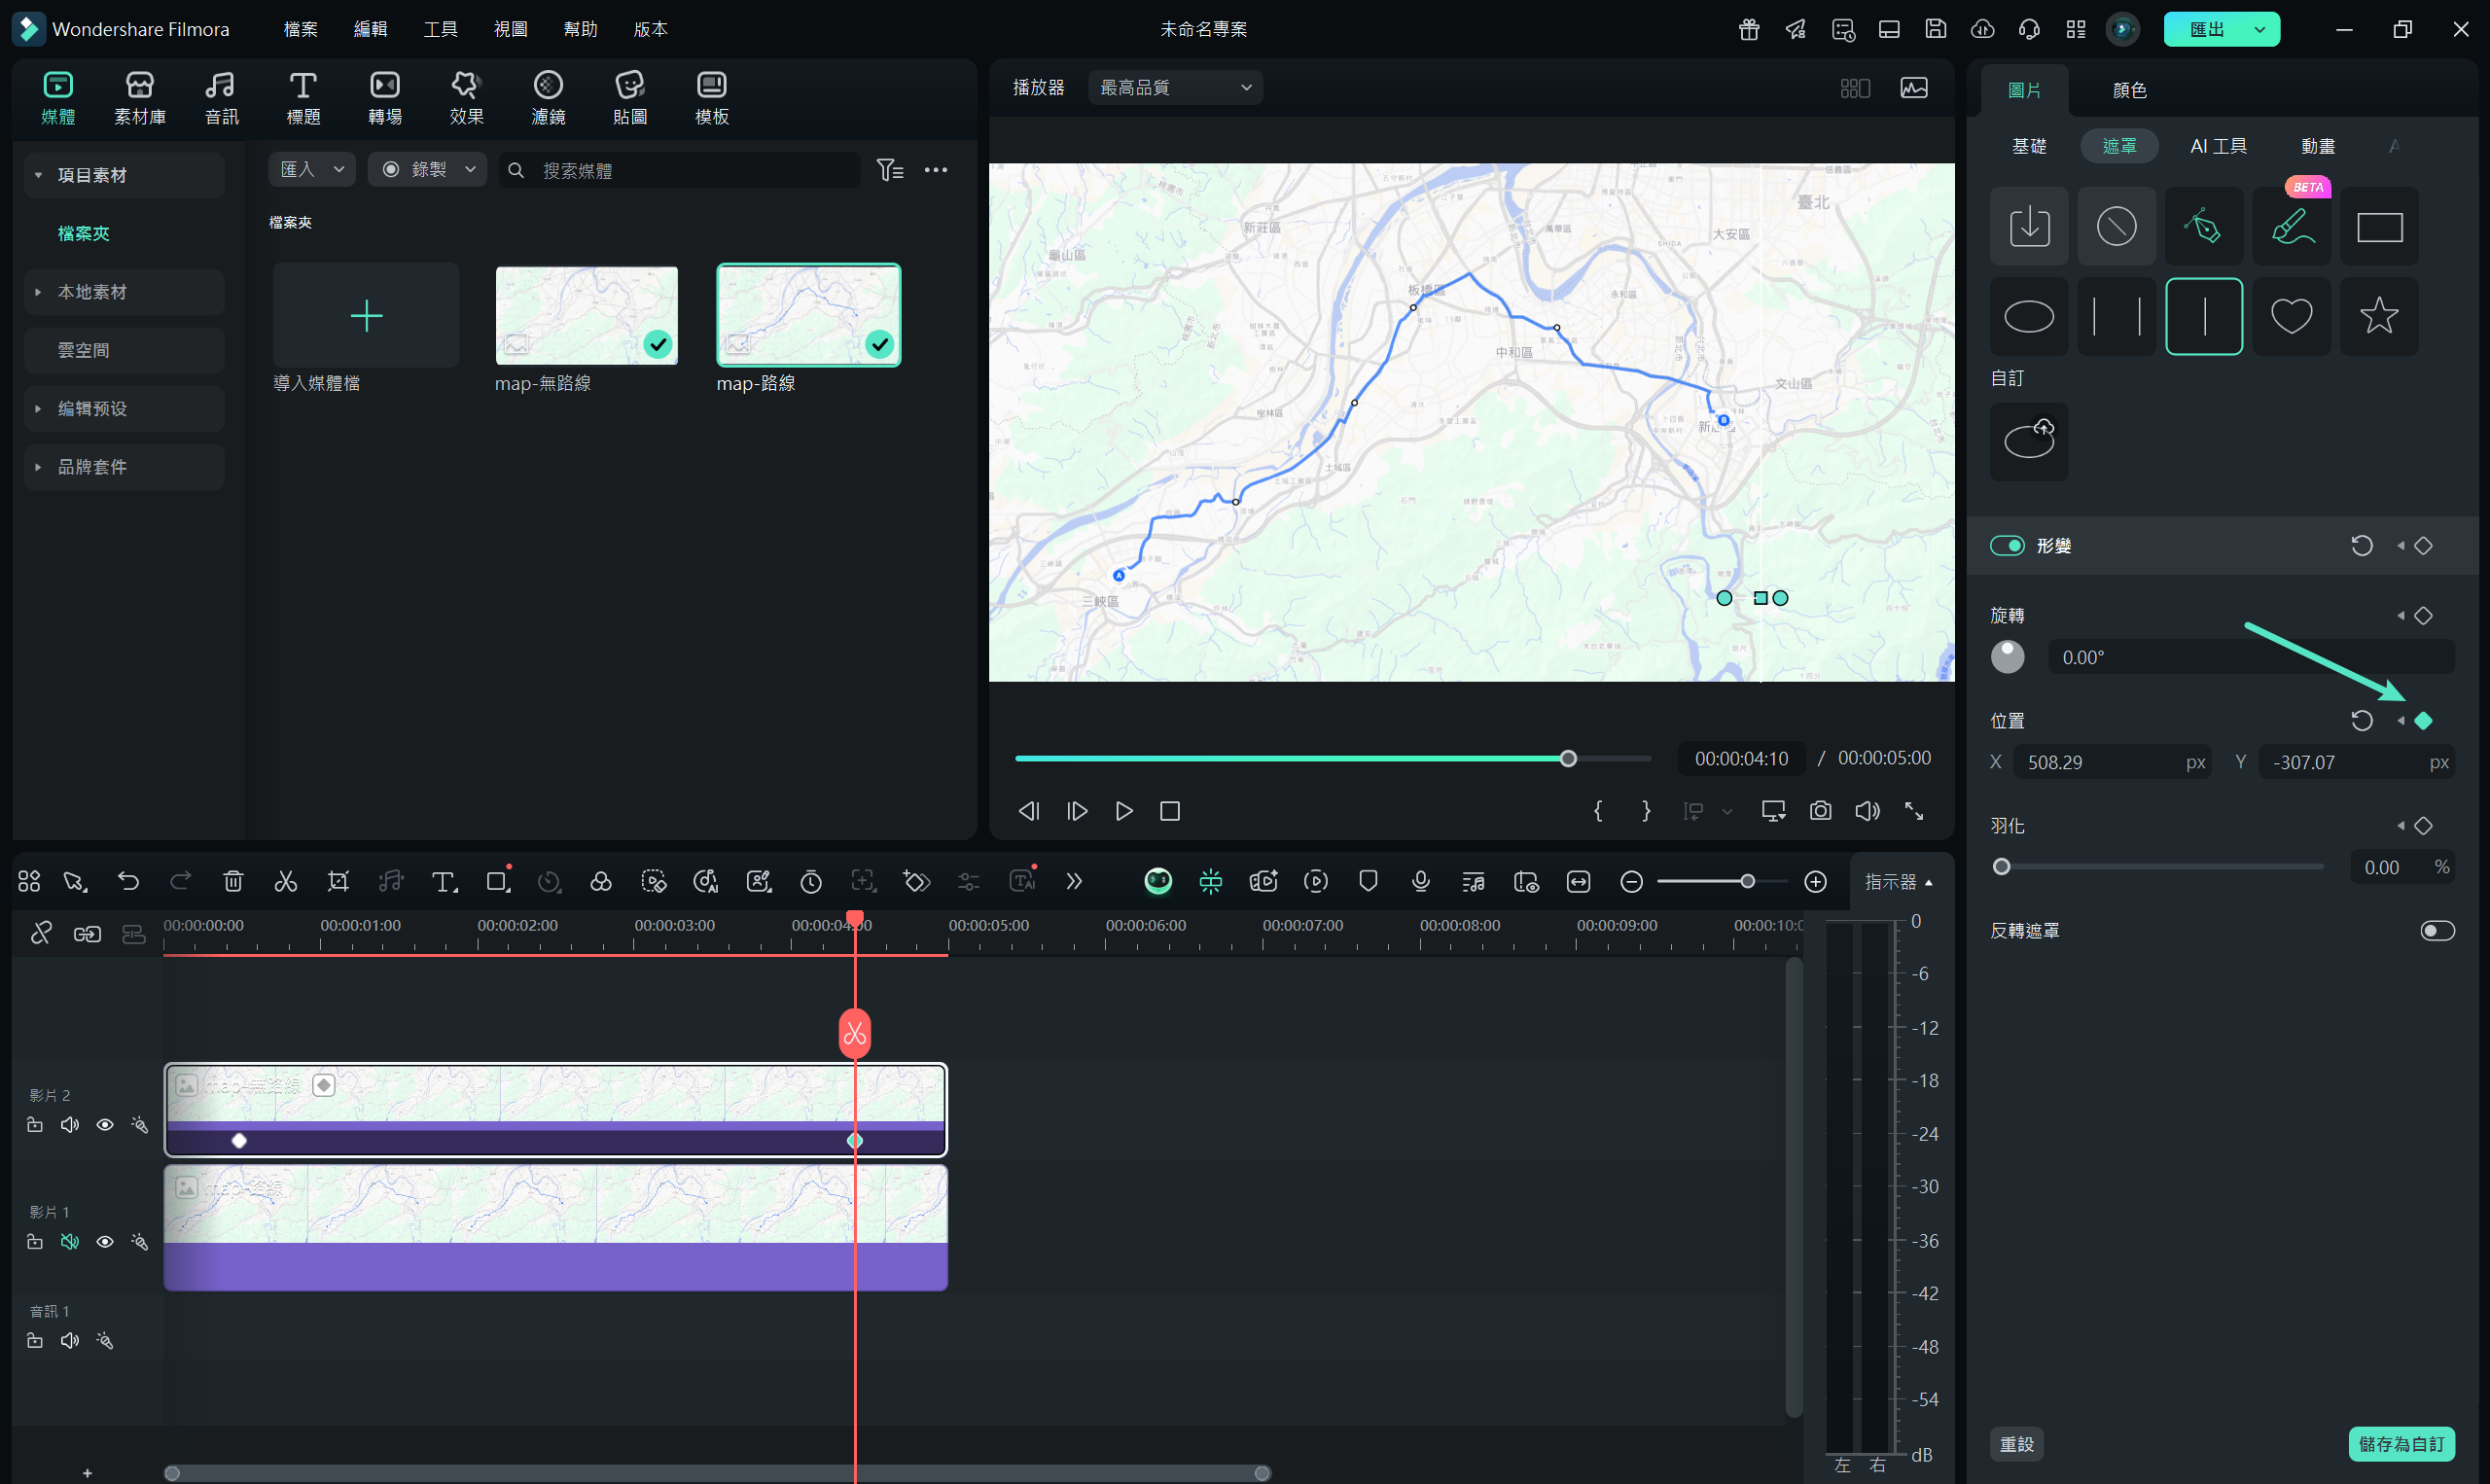Click the 導入媒體檔 import media tile
Image resolution: width=2490 pixels, height=1484 pixels.
(x=366, y=316)
